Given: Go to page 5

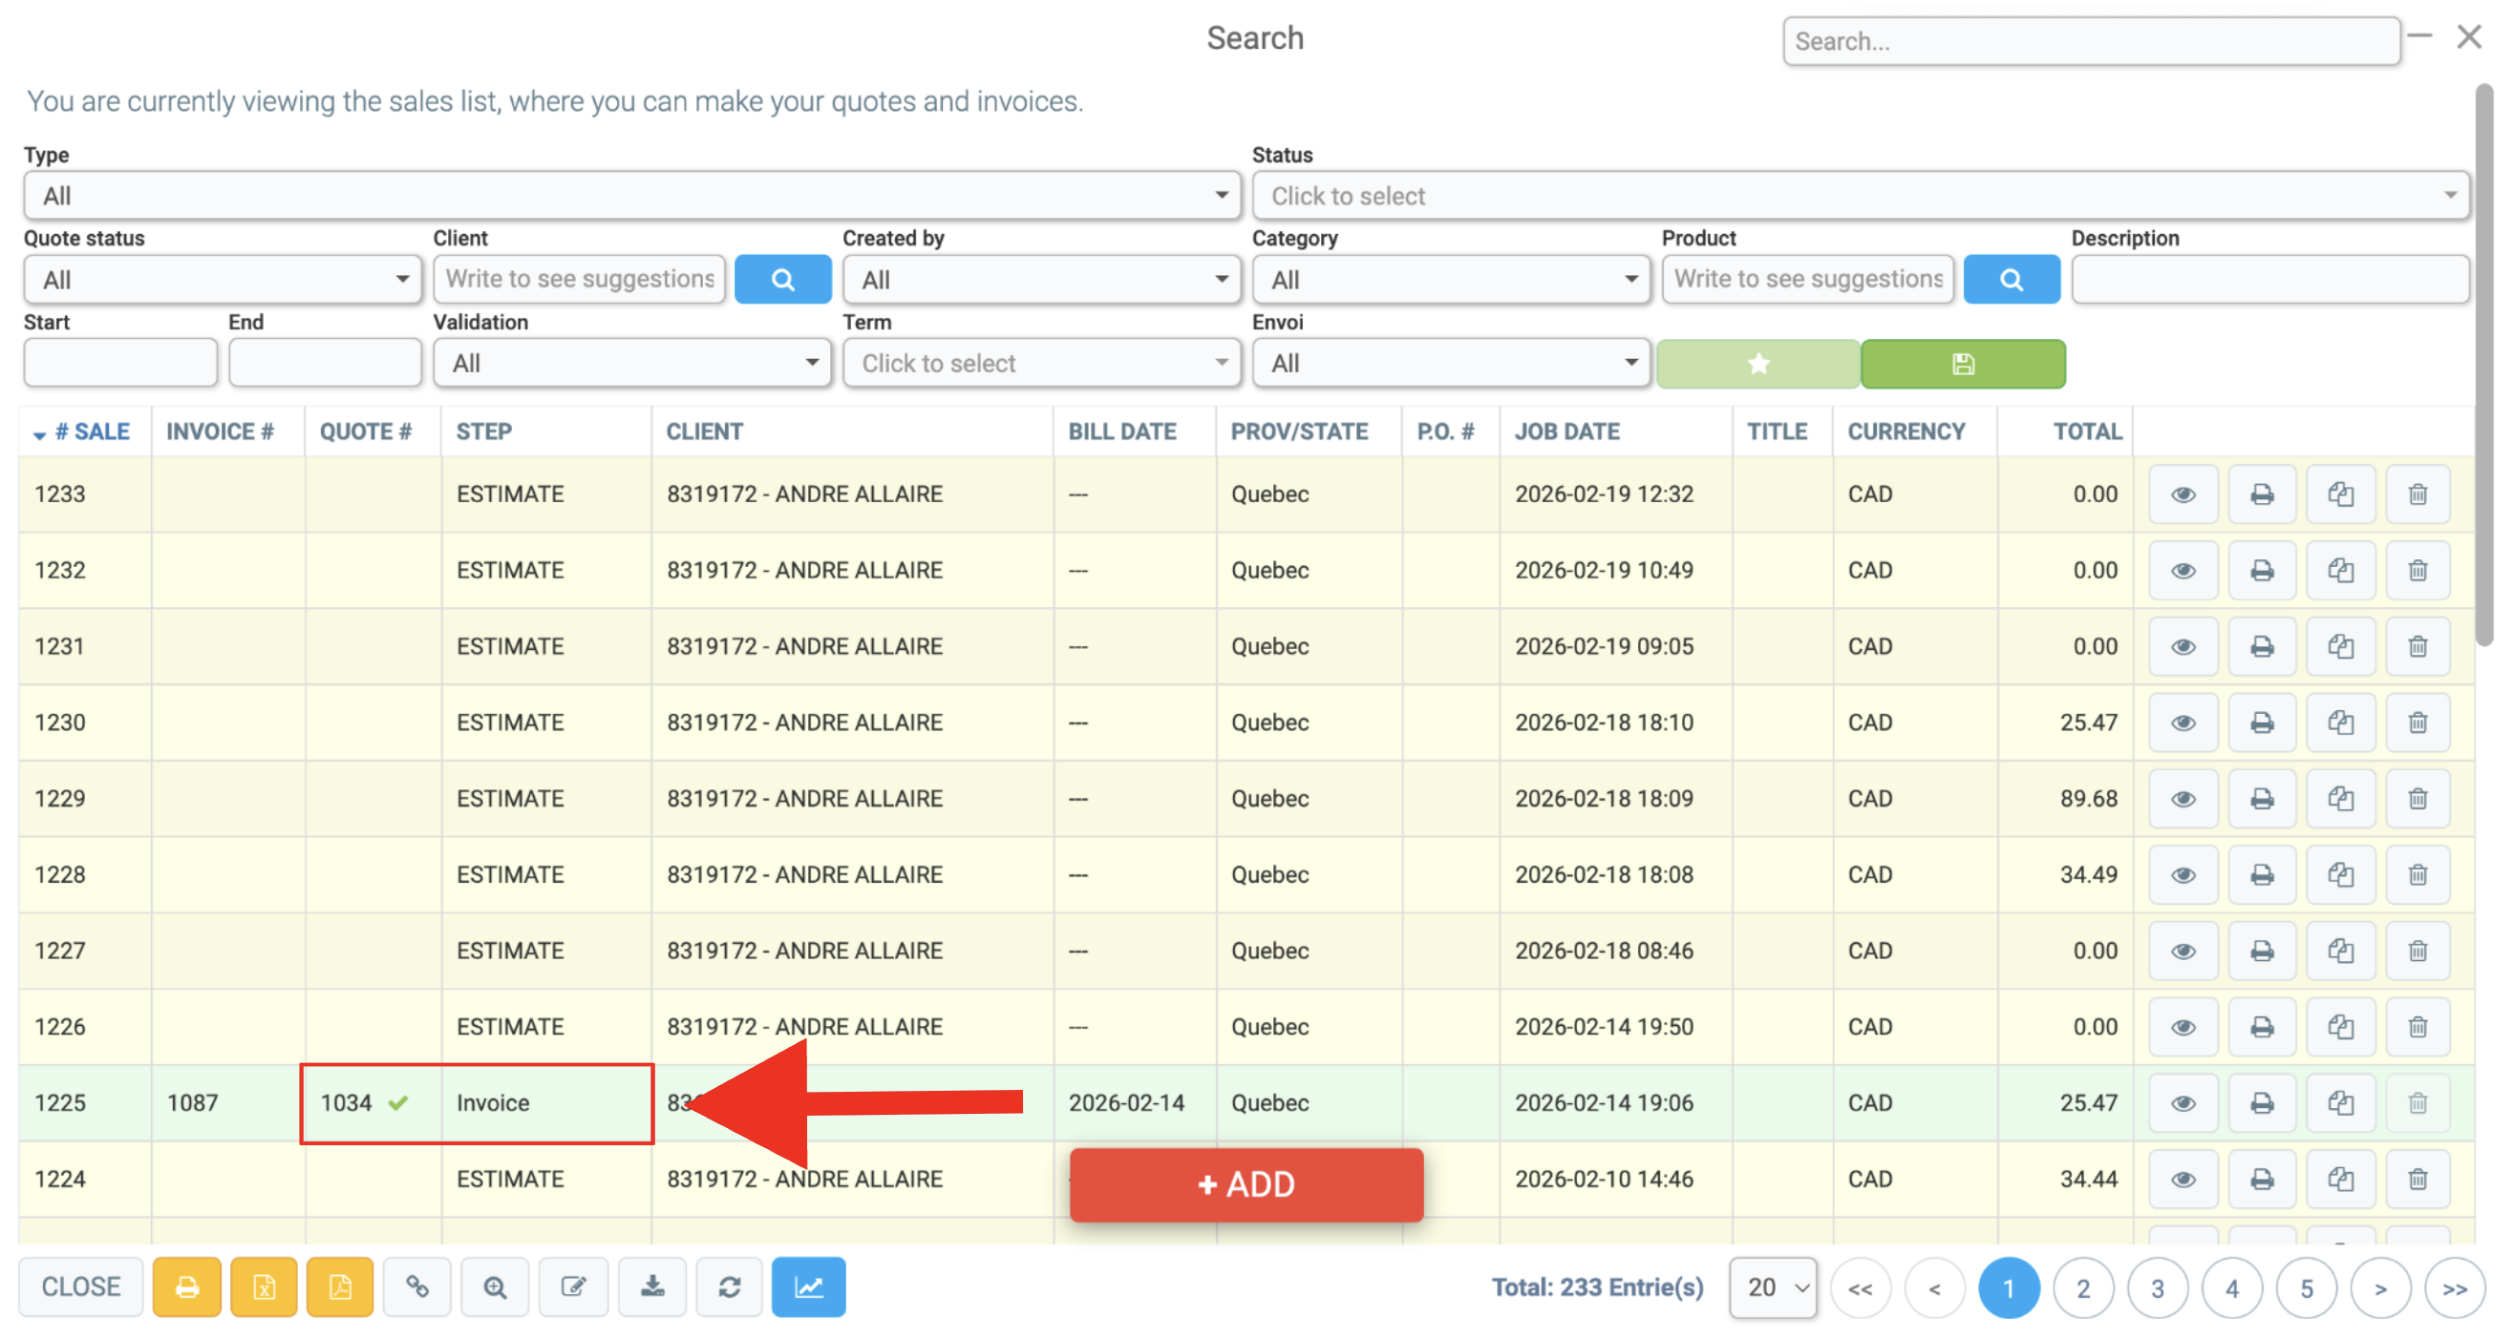Looking at the screenshot, I should (x=2306, y=1288).
